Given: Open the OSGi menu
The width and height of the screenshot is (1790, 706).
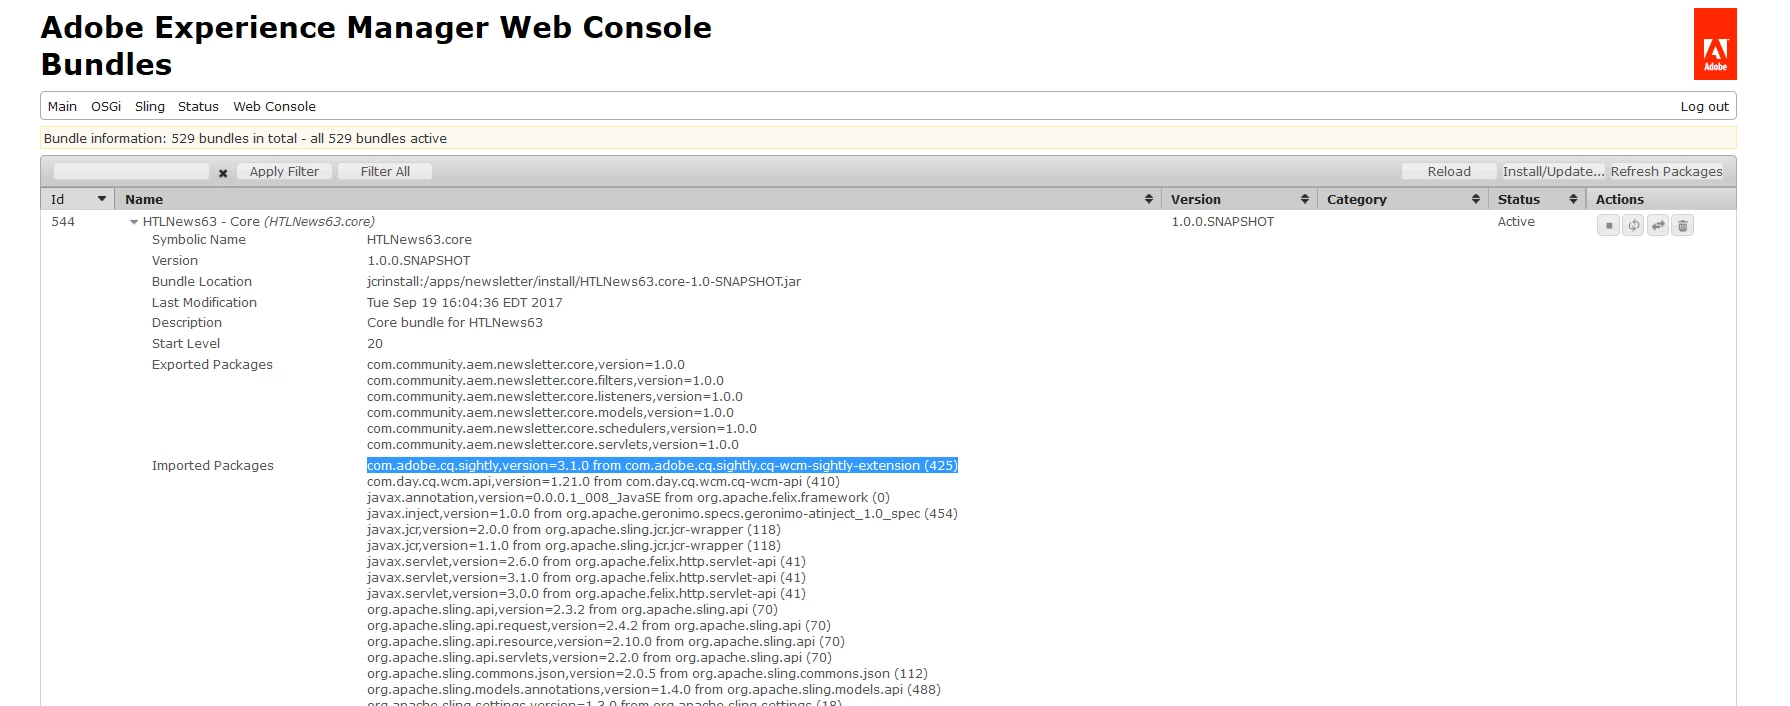Looking at the screenshot, I should tap(106, 106).
